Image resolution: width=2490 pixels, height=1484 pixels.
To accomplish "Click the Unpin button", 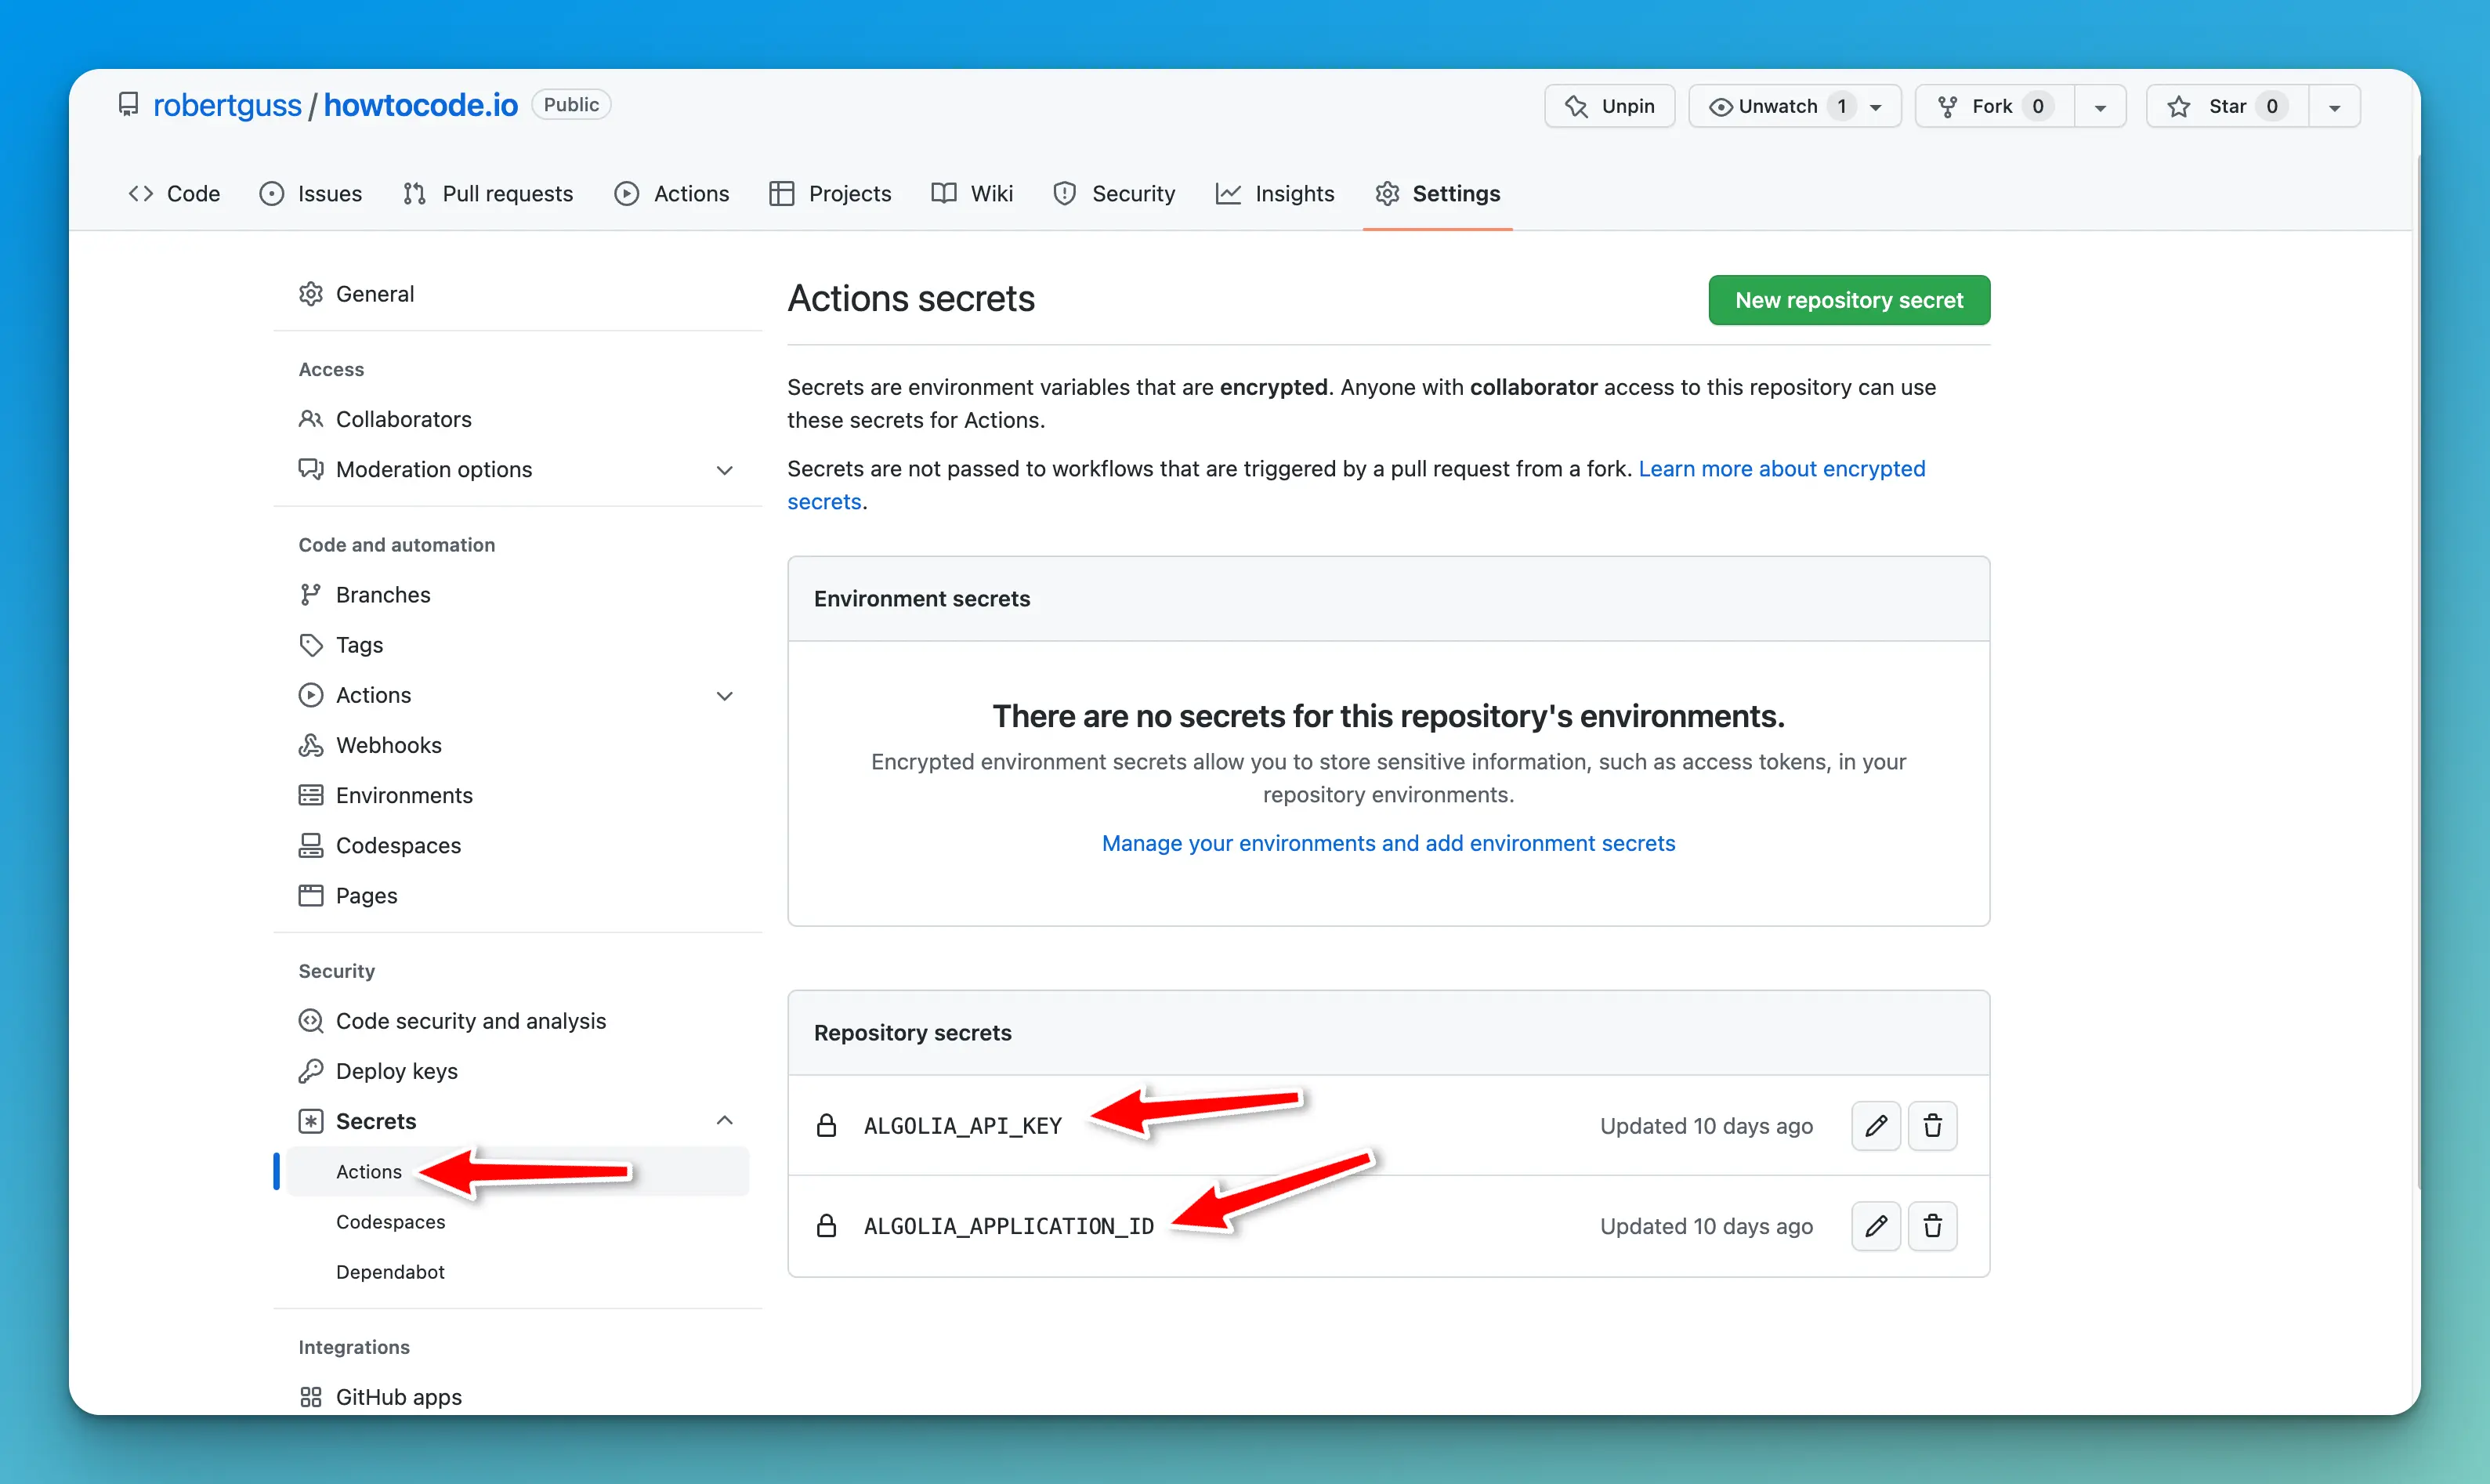I will pyautogui.click(x=1609, y=106).
